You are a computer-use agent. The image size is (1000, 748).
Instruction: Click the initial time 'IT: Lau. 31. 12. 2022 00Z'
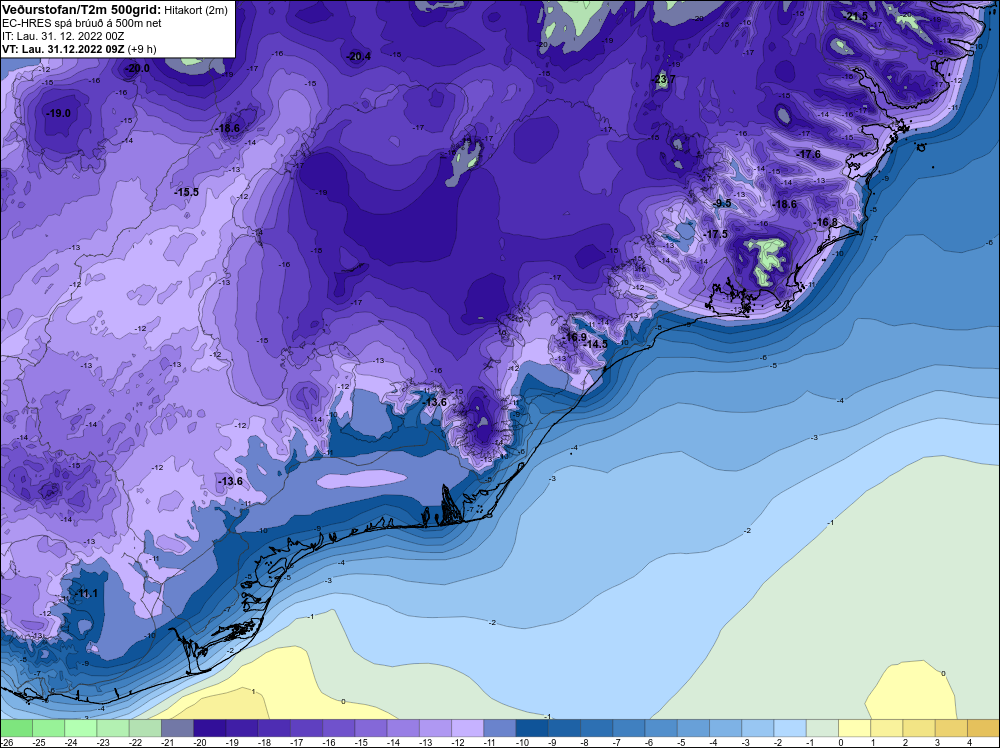click(x=63, y=36)
